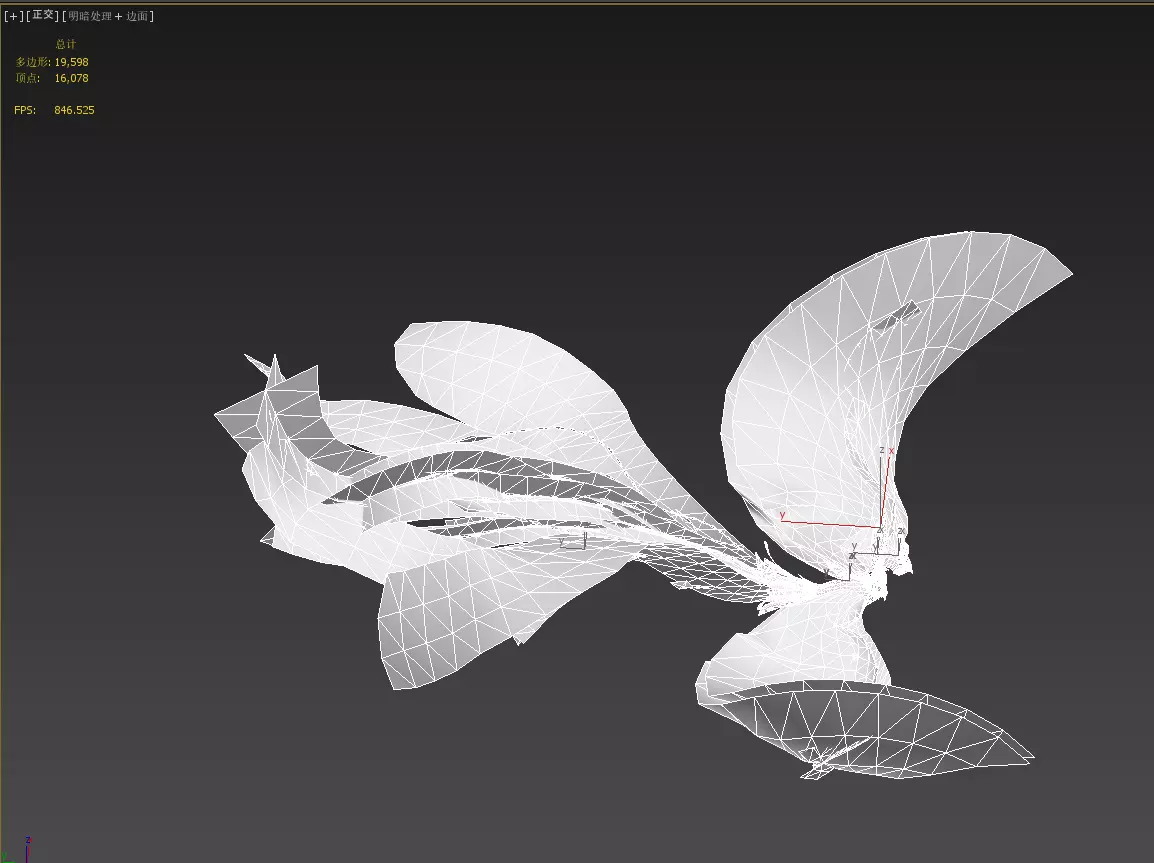
Task: Click the 总计 statistics header
Action: click(66, 44)
